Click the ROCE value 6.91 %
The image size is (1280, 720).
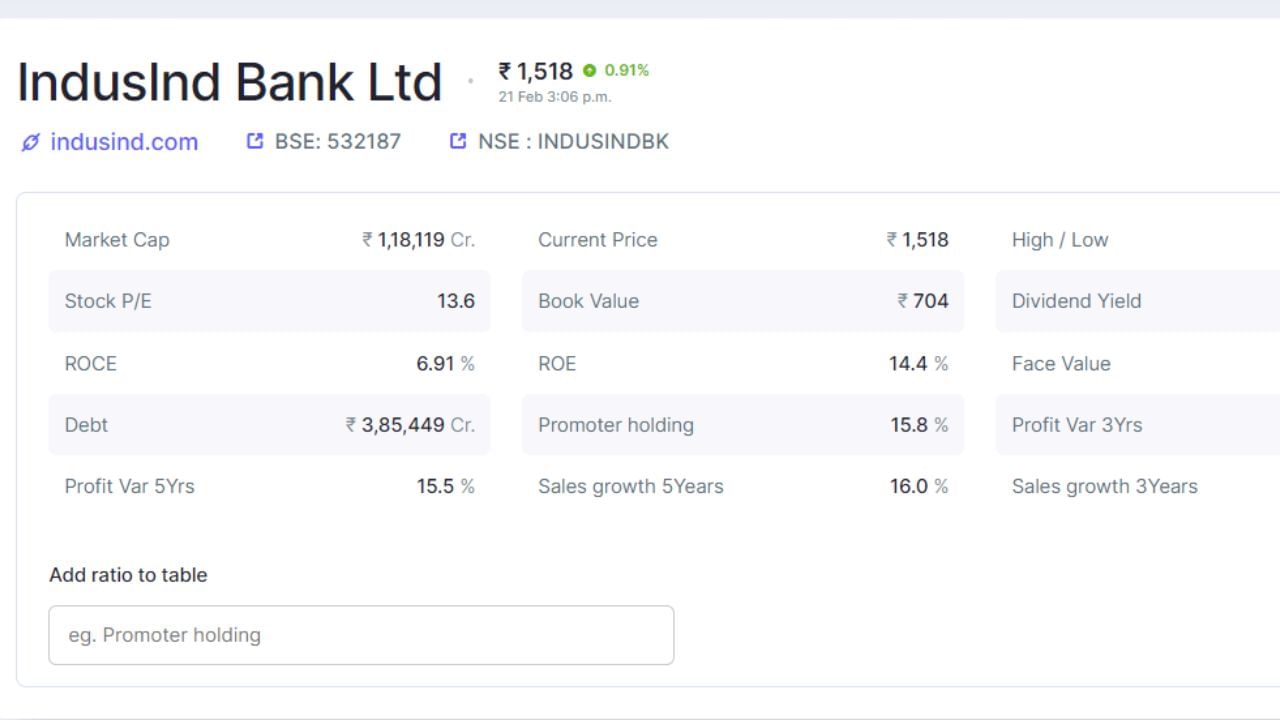(446, 364)
